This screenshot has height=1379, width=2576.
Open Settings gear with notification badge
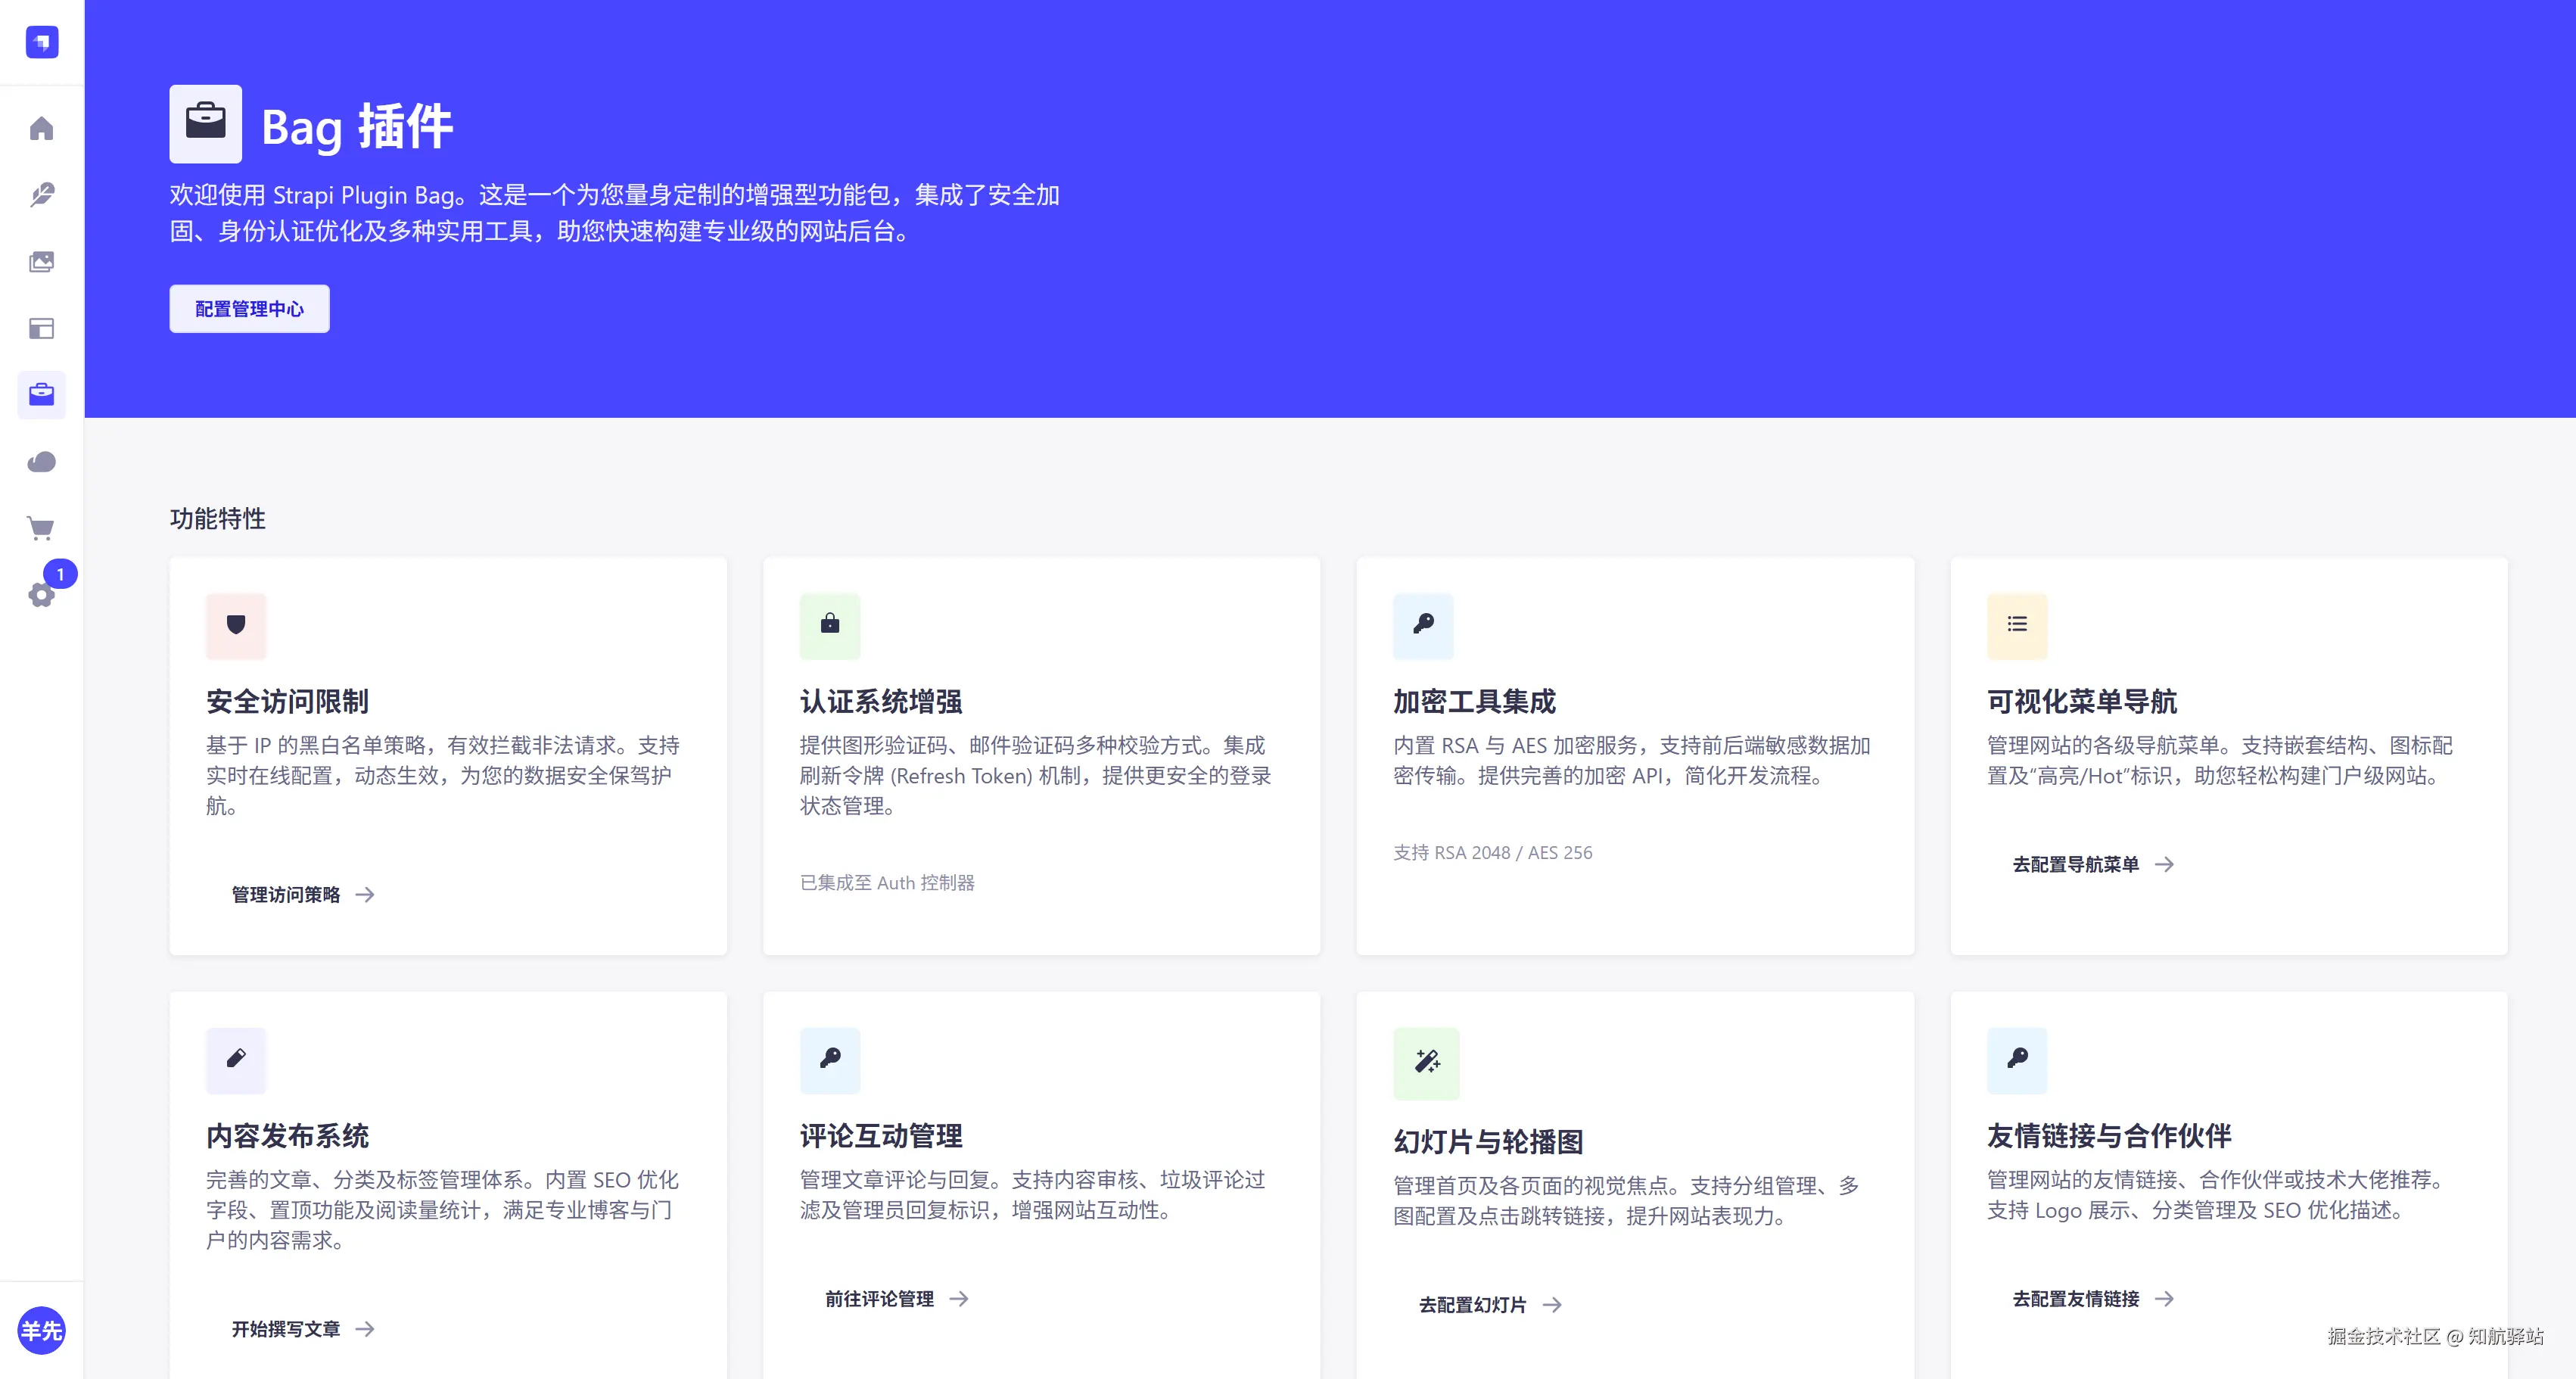pos(41,595)
